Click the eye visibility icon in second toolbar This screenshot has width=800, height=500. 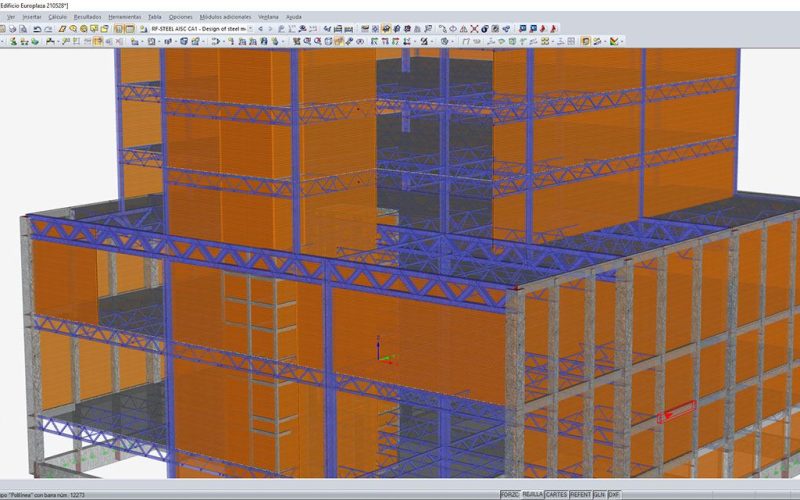[x=360, y=41]
